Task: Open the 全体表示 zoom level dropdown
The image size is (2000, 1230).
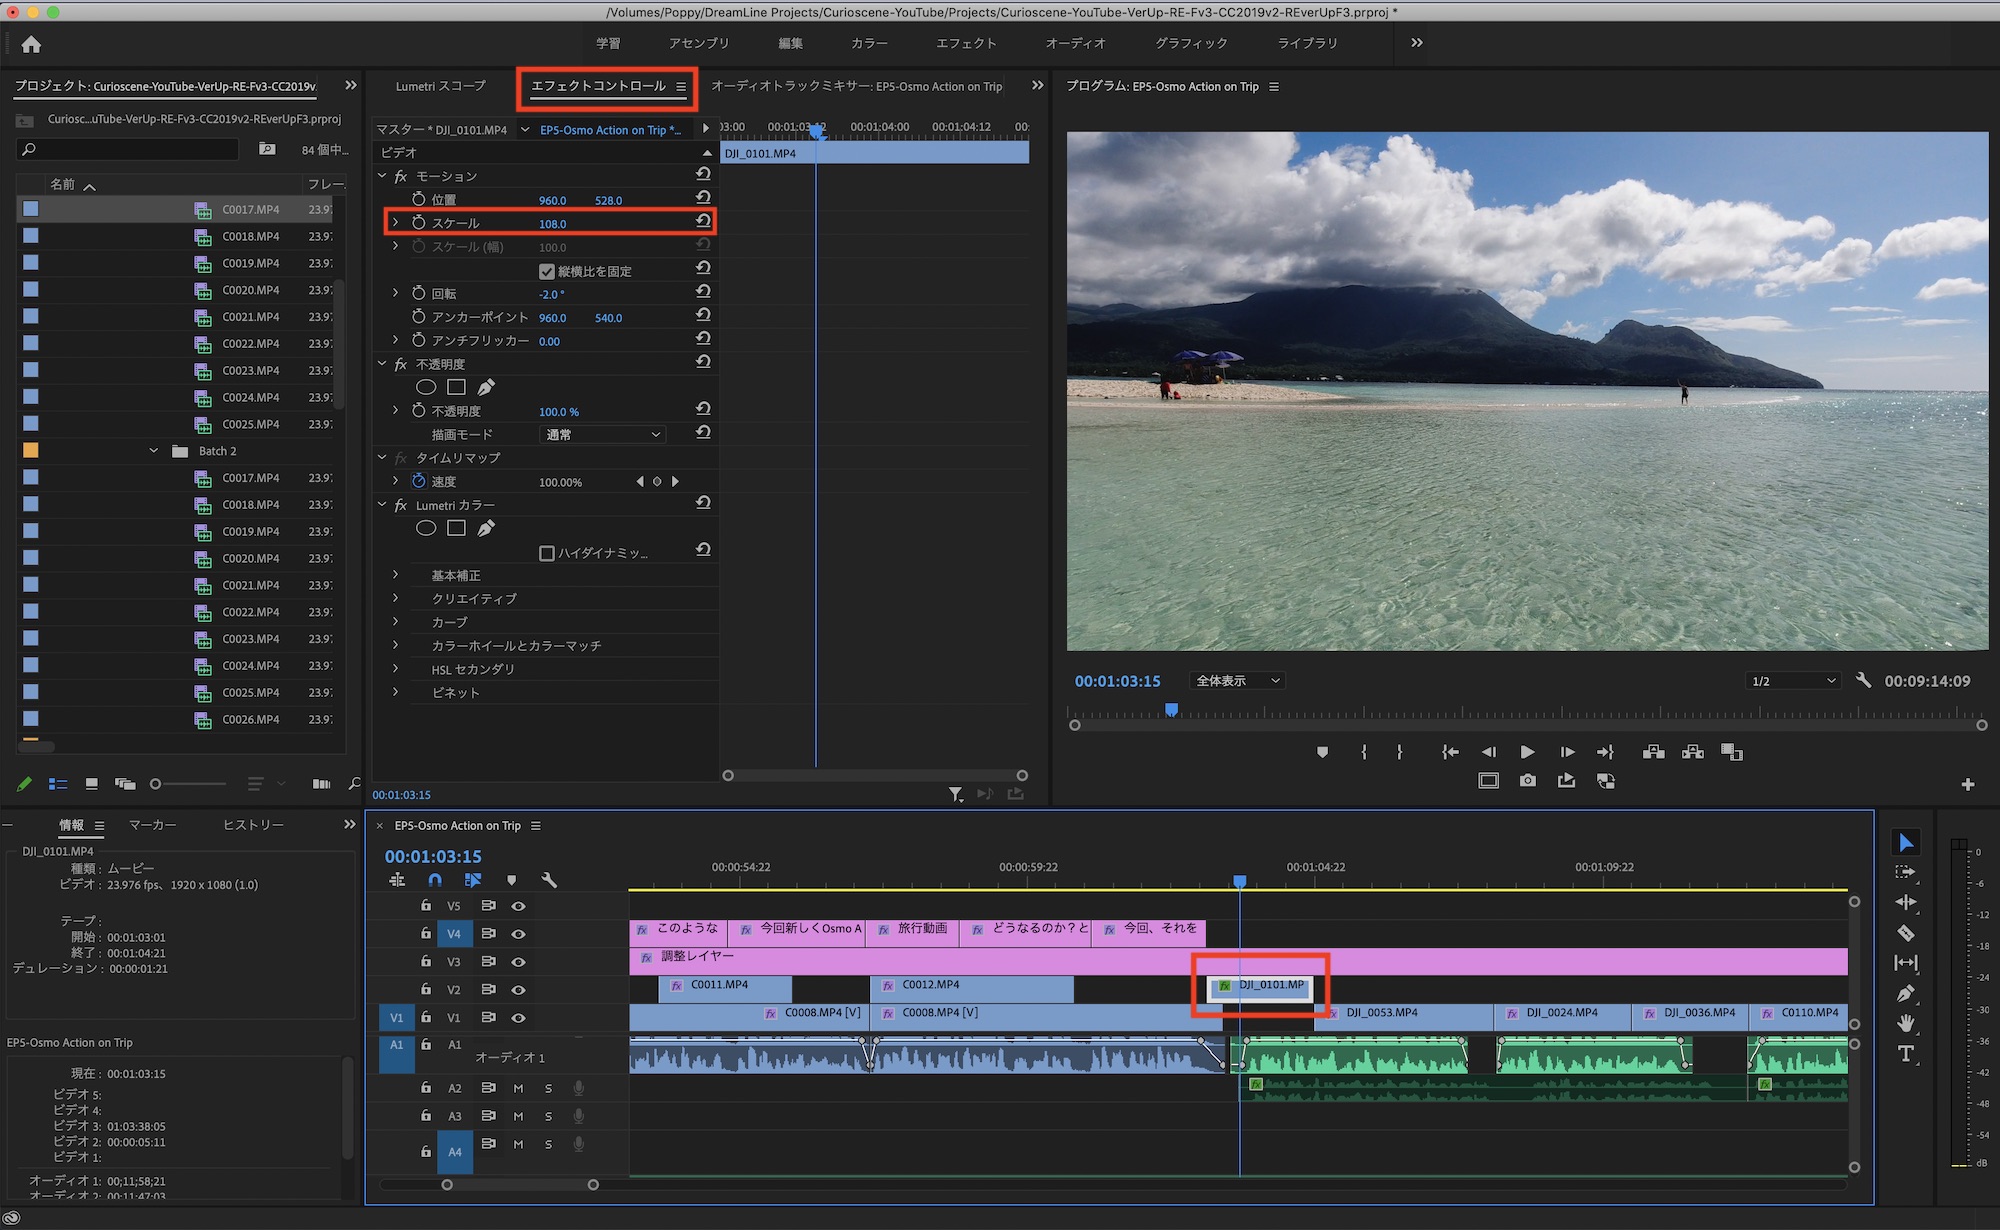Action: pos(1236,681)
